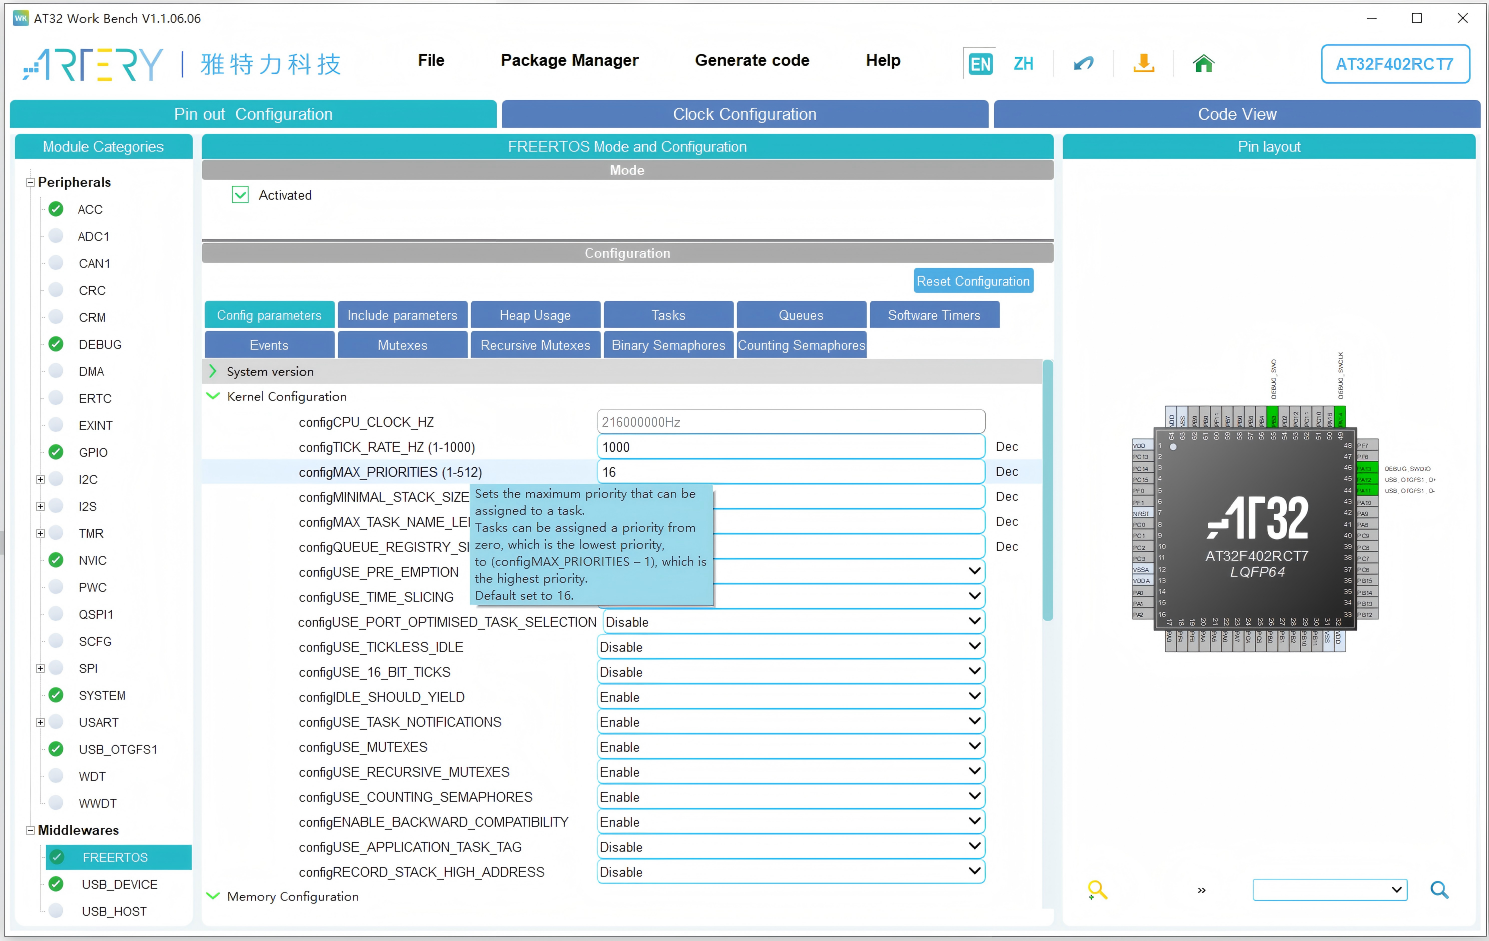Click the blue back arrow icon
Image resolution: width=1489 pixels, height=941 pixels.
(1083, 64)
